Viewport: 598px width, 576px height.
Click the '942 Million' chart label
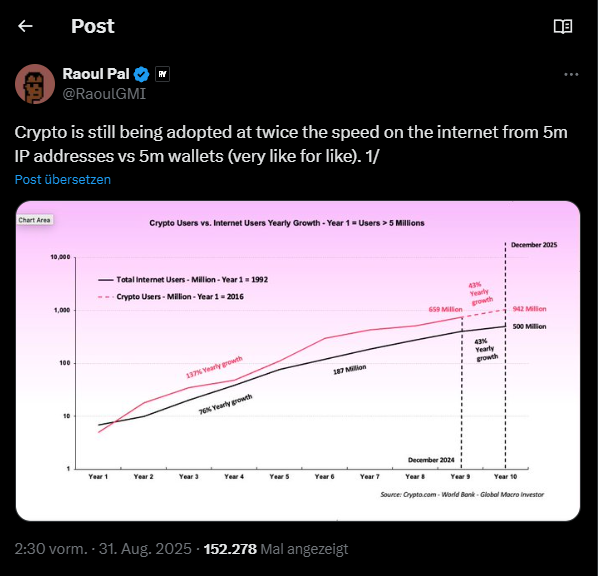[x=529, y=309]
